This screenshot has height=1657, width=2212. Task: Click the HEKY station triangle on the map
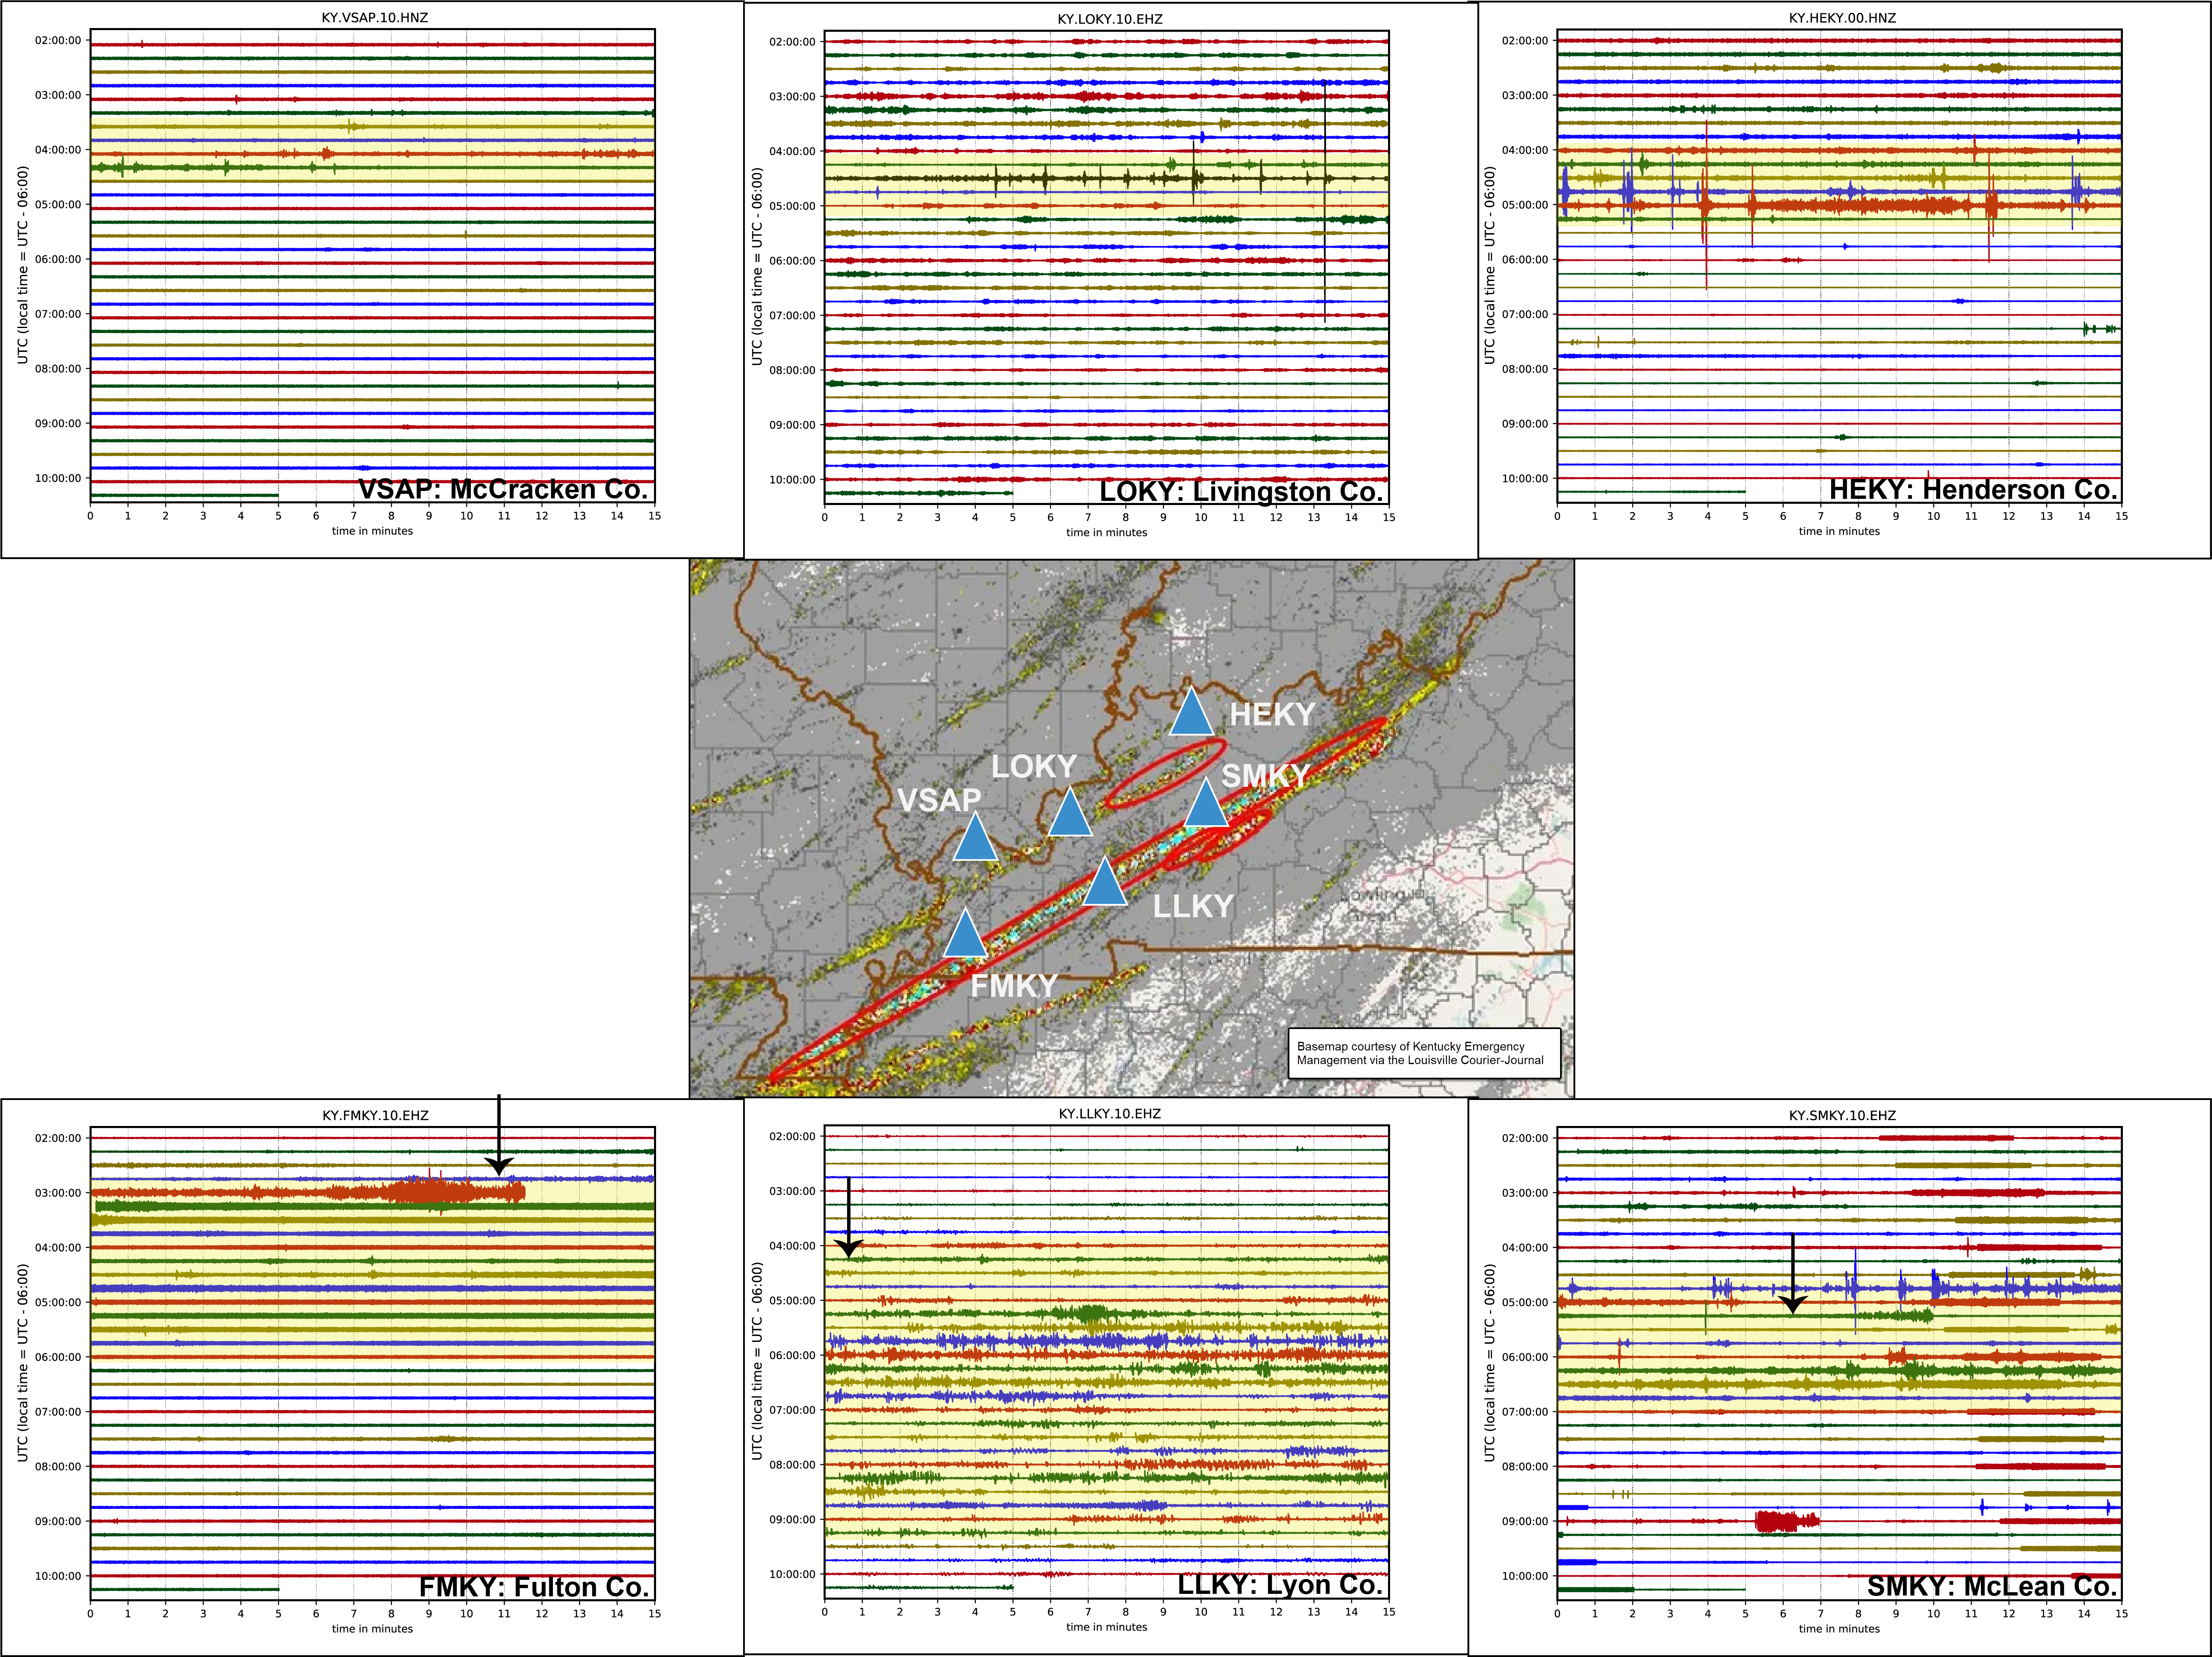click(1191, 712)
